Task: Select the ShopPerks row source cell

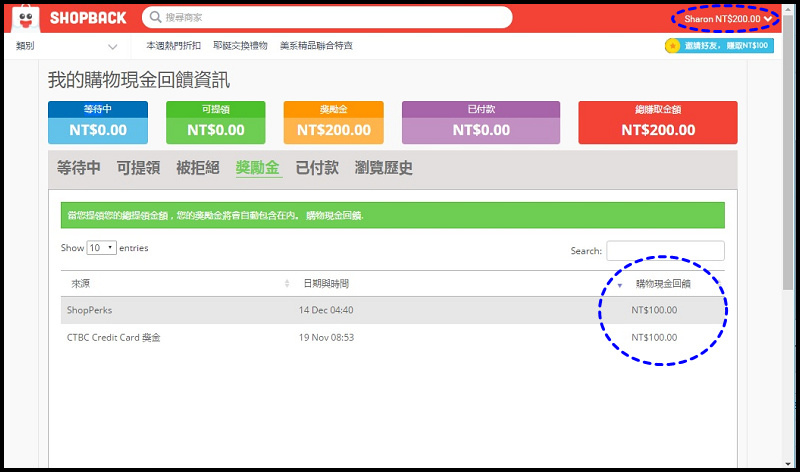Action: 89,310
